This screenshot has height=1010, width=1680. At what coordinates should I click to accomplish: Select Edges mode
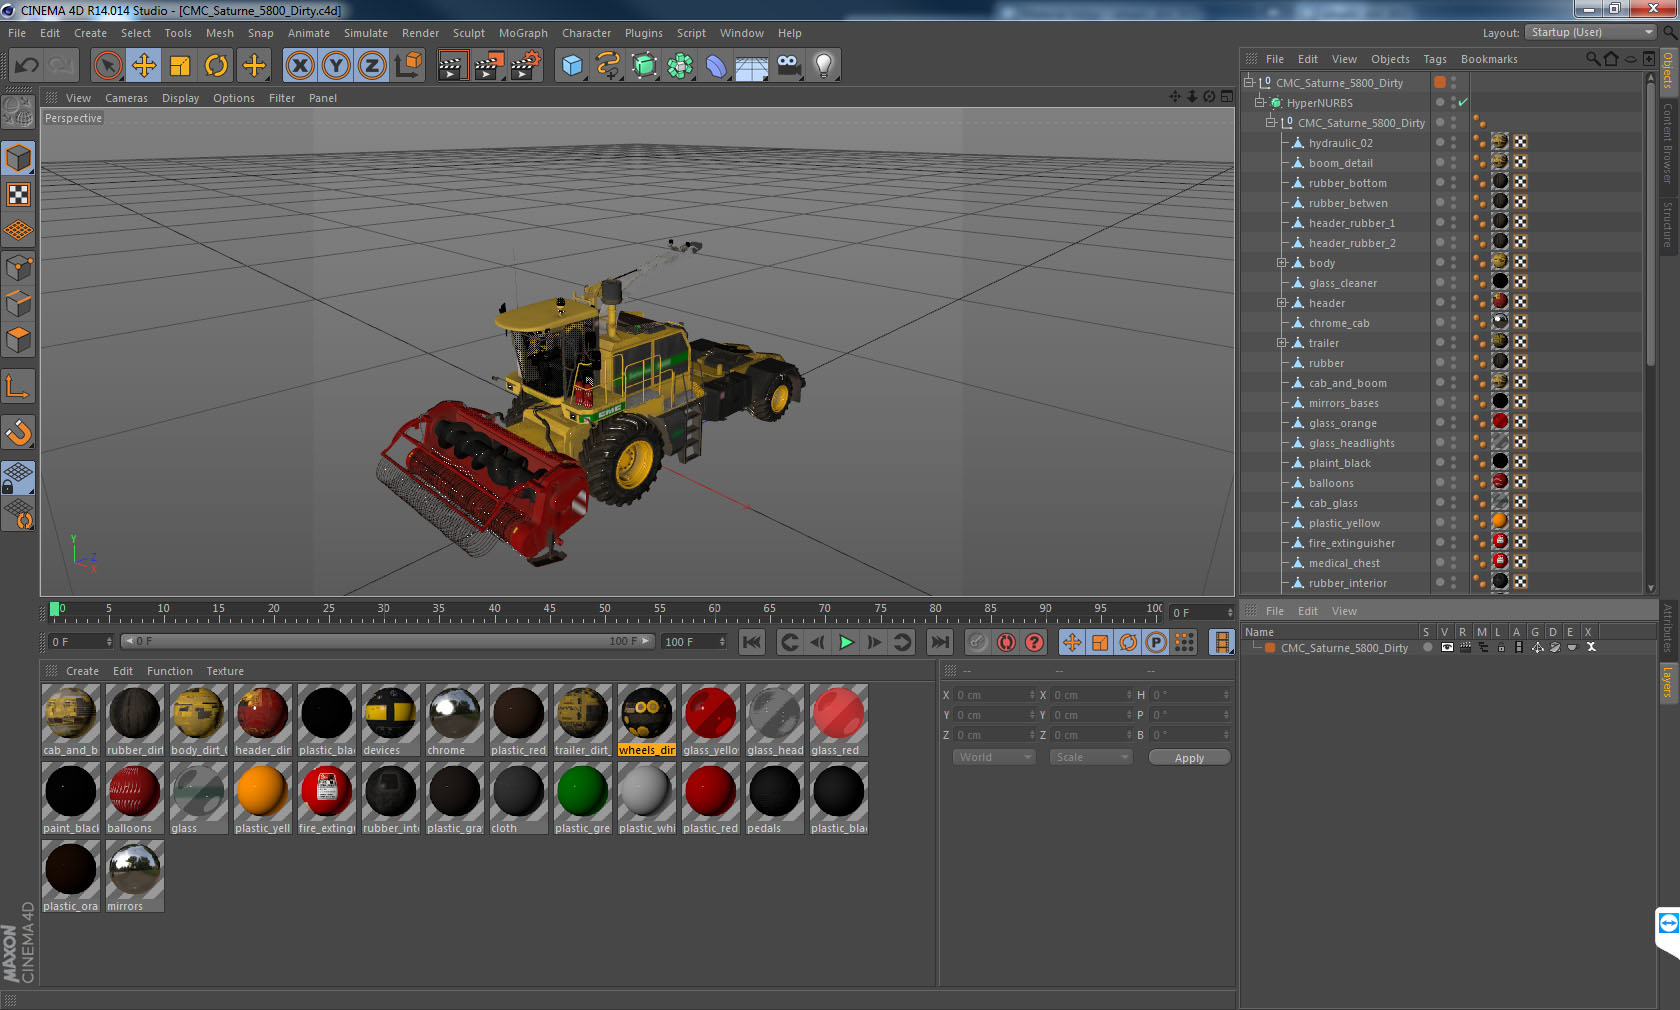[18, 304]
